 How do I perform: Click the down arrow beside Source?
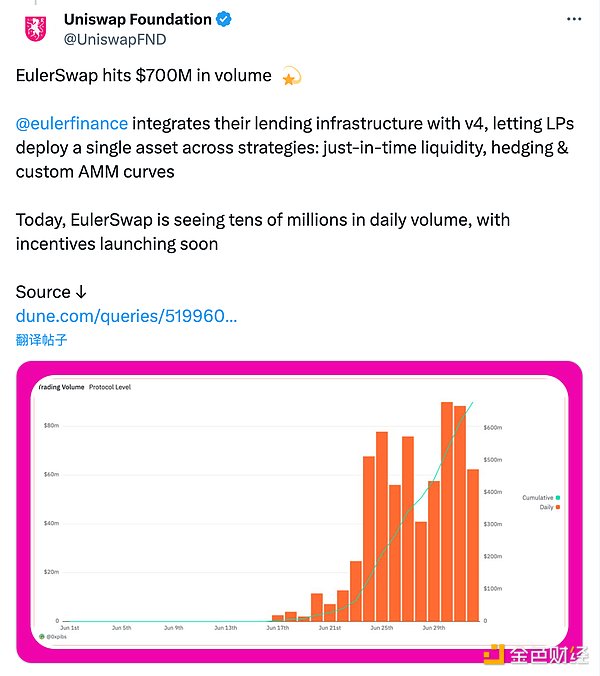81,292
